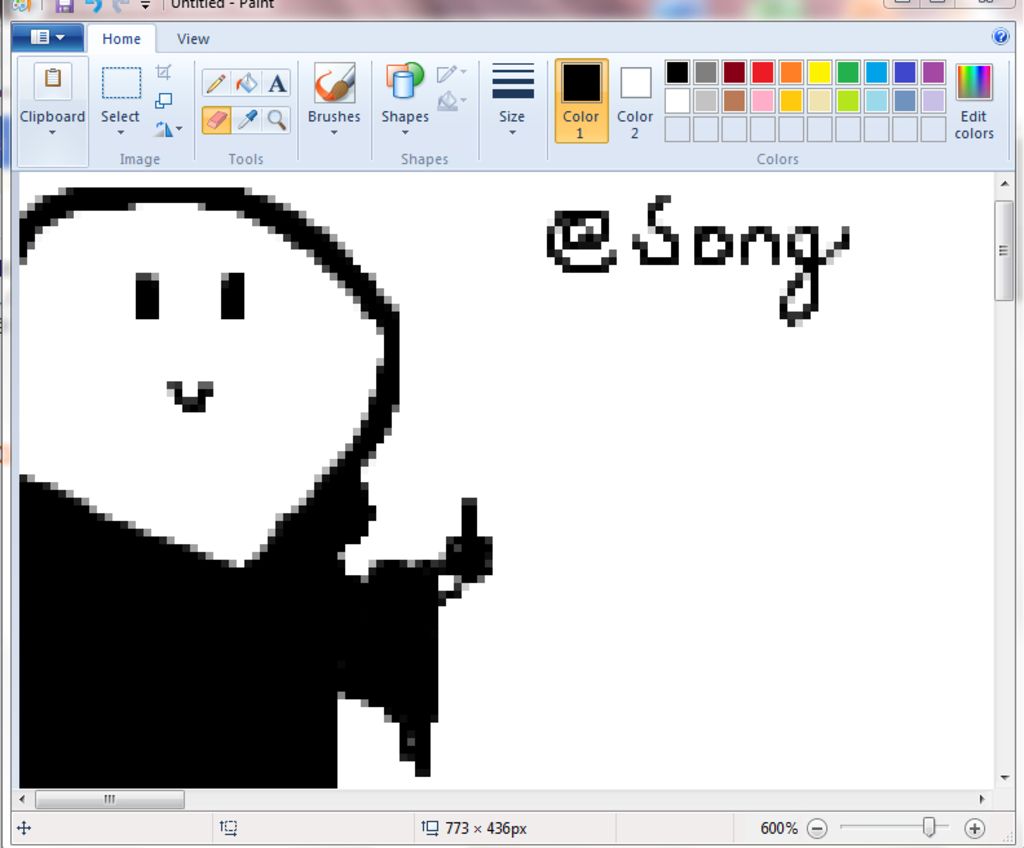Click the zoom slider handle
The width and height of the screenshot is (1024, 848).
coord(929,827)
